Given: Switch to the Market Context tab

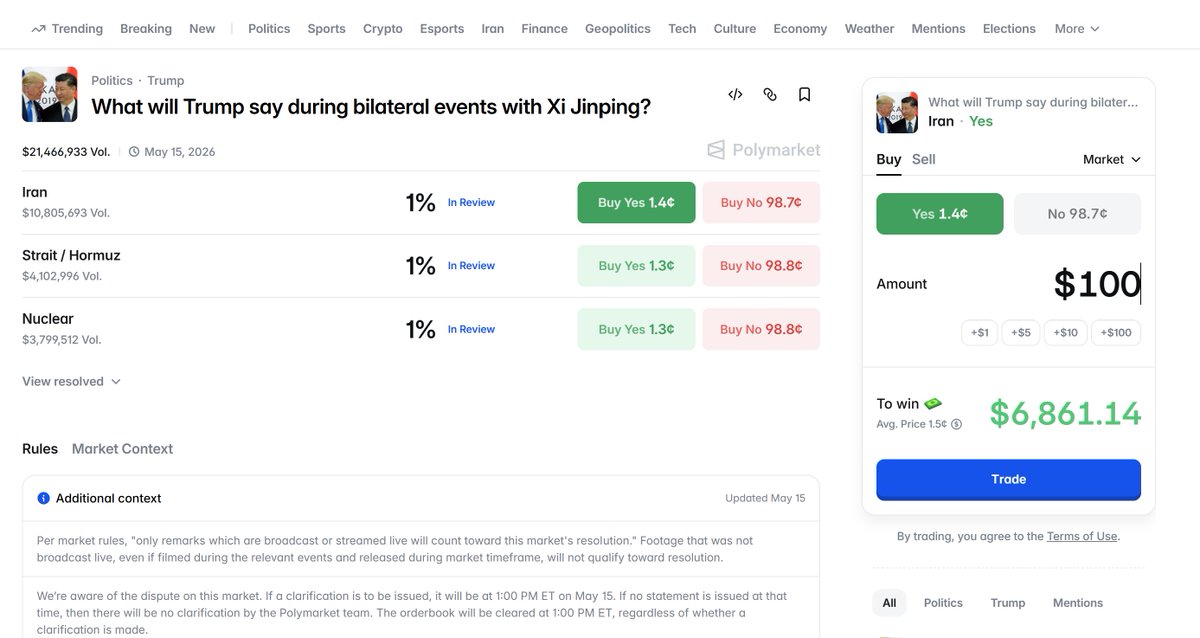Looking at the screenshot, I should pyautogui.click(x=122, y=449).
